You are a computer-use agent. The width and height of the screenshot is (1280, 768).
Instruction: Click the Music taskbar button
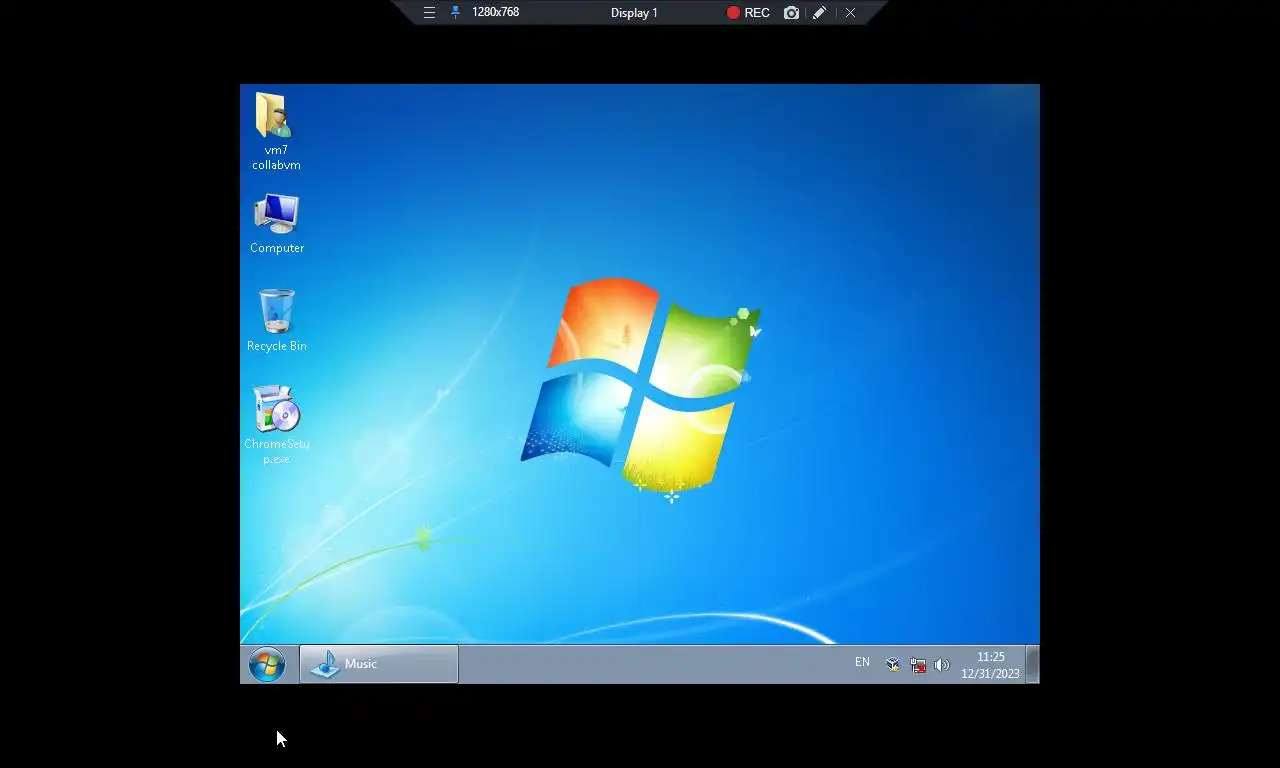click(379, 664)
